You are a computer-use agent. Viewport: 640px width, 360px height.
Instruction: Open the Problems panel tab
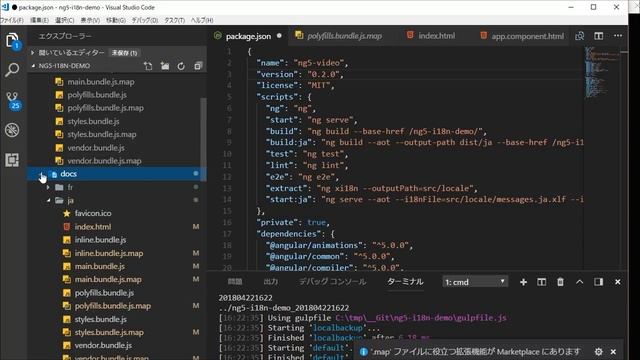[x=235, y=282]
